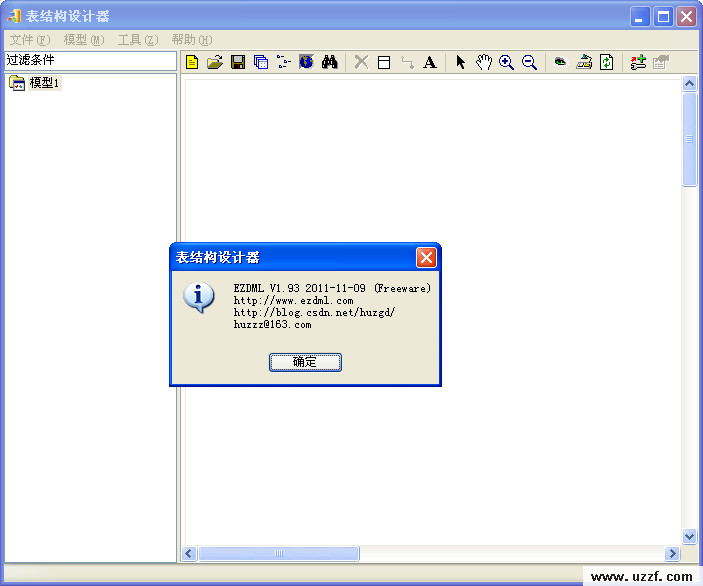Click the zoom in magnifier icon
This screenshot has width=703, height=586.
coord(506,62)
